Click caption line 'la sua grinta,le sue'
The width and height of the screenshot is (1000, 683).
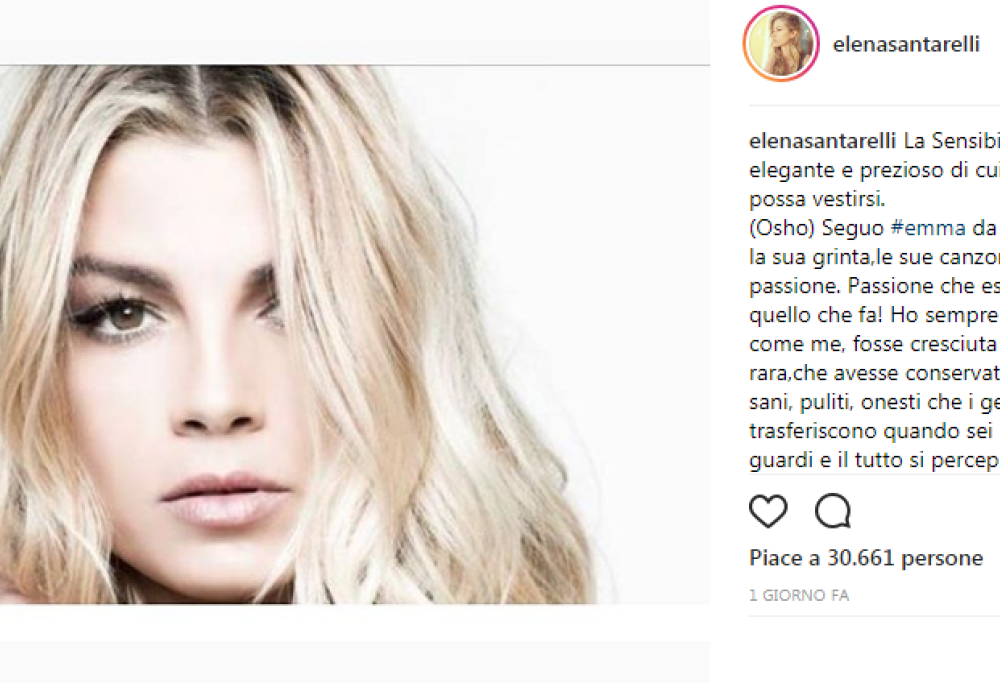[x=874, y=257]
